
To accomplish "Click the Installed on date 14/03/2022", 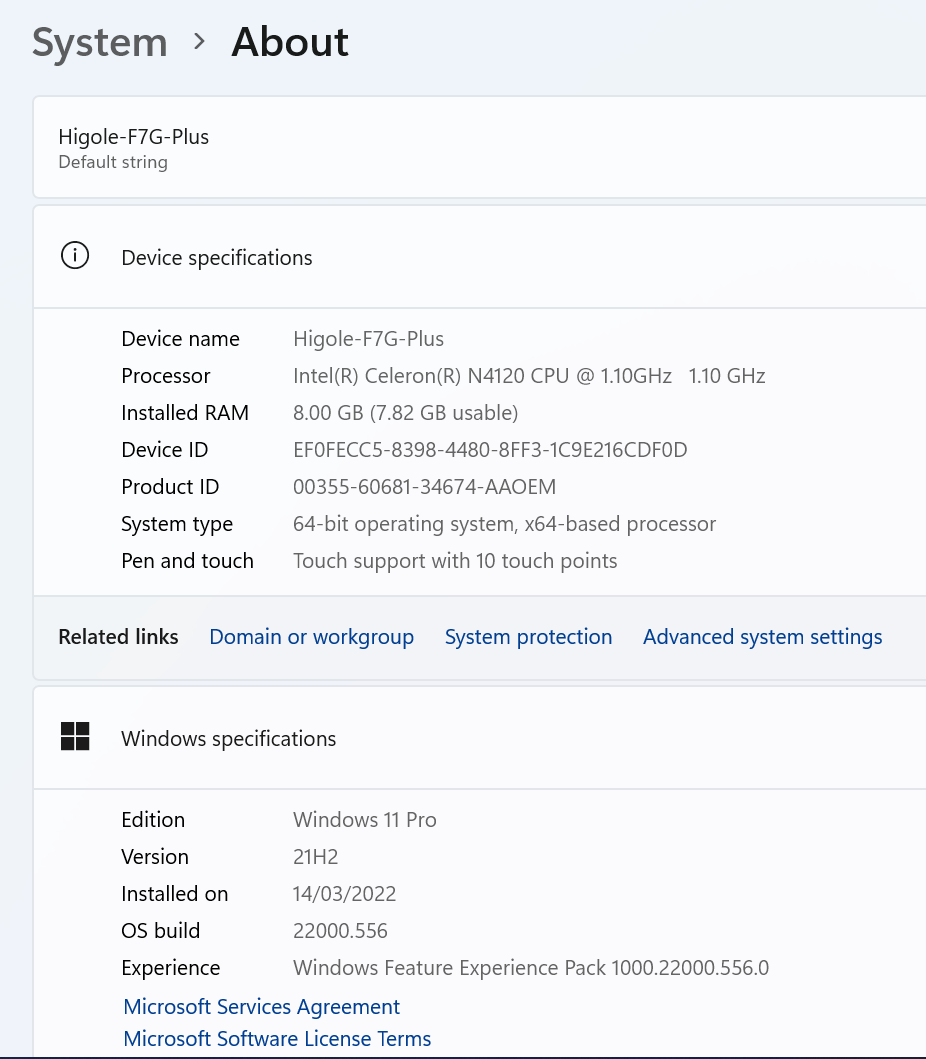I will 344,894.
